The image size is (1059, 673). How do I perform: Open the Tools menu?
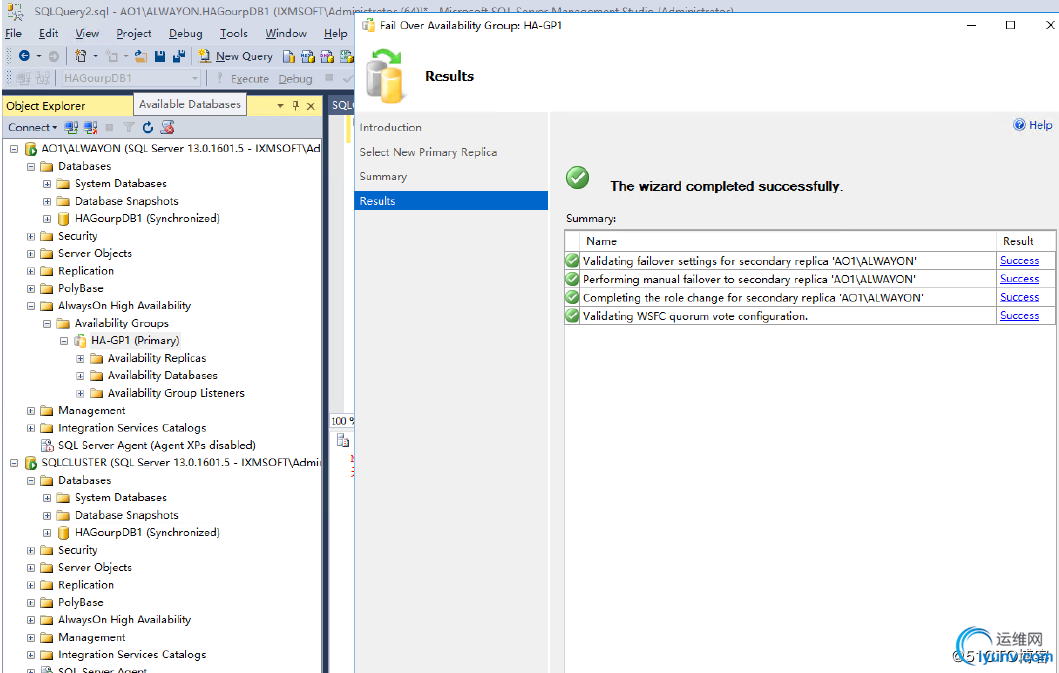tap(234, 33)
